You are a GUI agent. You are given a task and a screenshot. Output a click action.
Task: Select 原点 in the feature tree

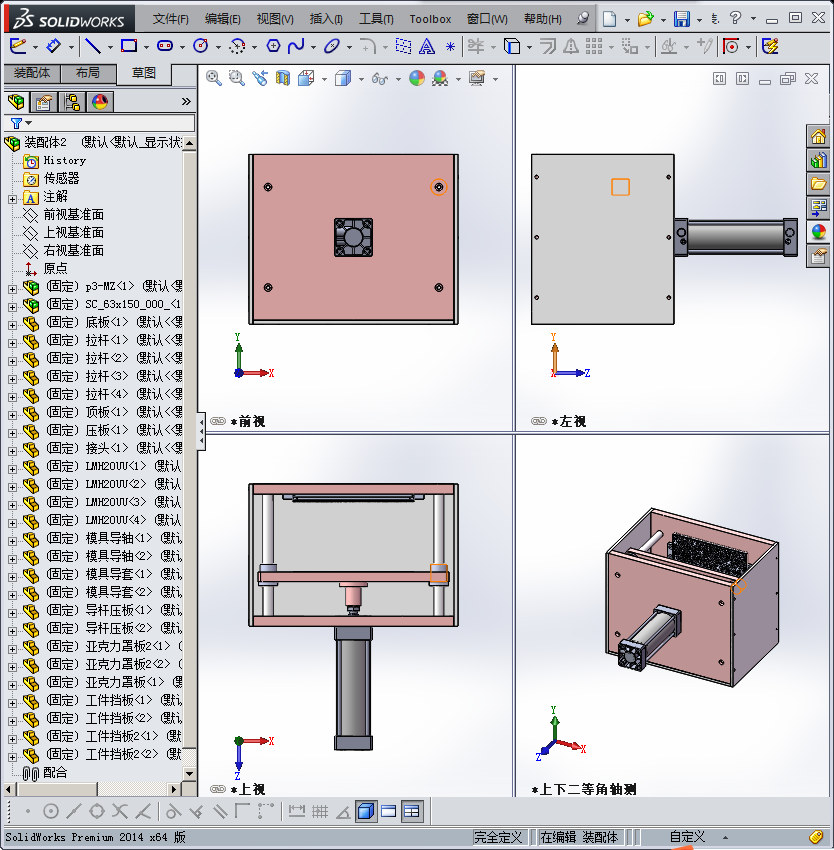(x=55, y=268)
